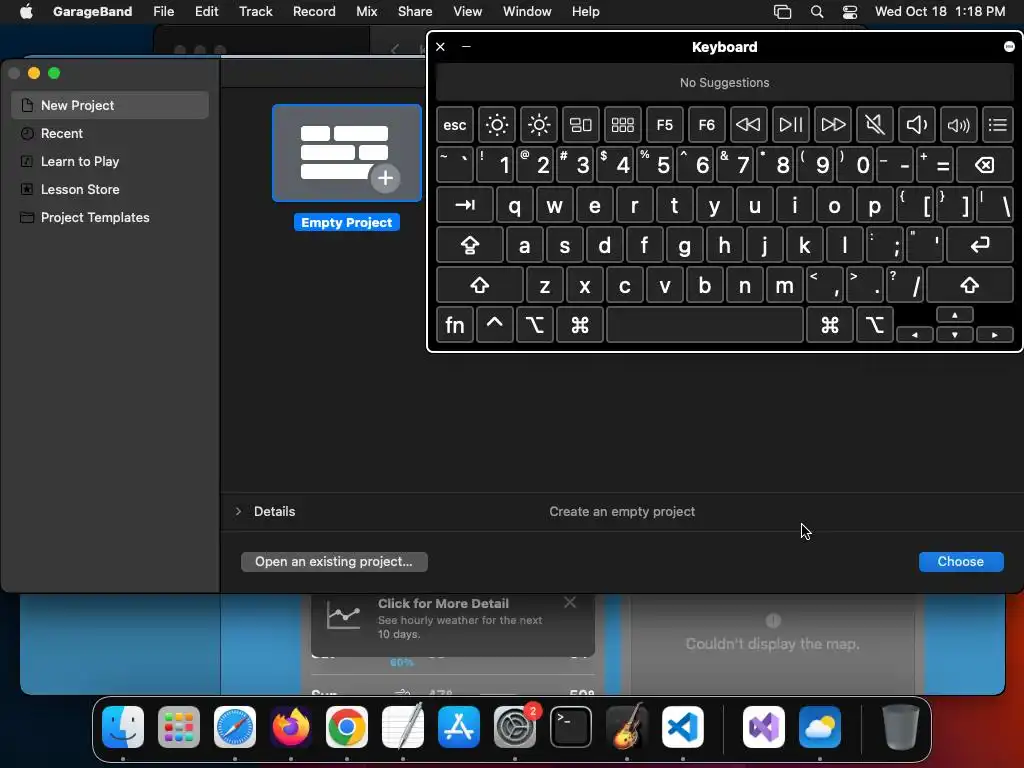Tap Mission Control key on keyboard
Image resolution: width=1024 pixels, height=768 pixels.
[581, 125]
